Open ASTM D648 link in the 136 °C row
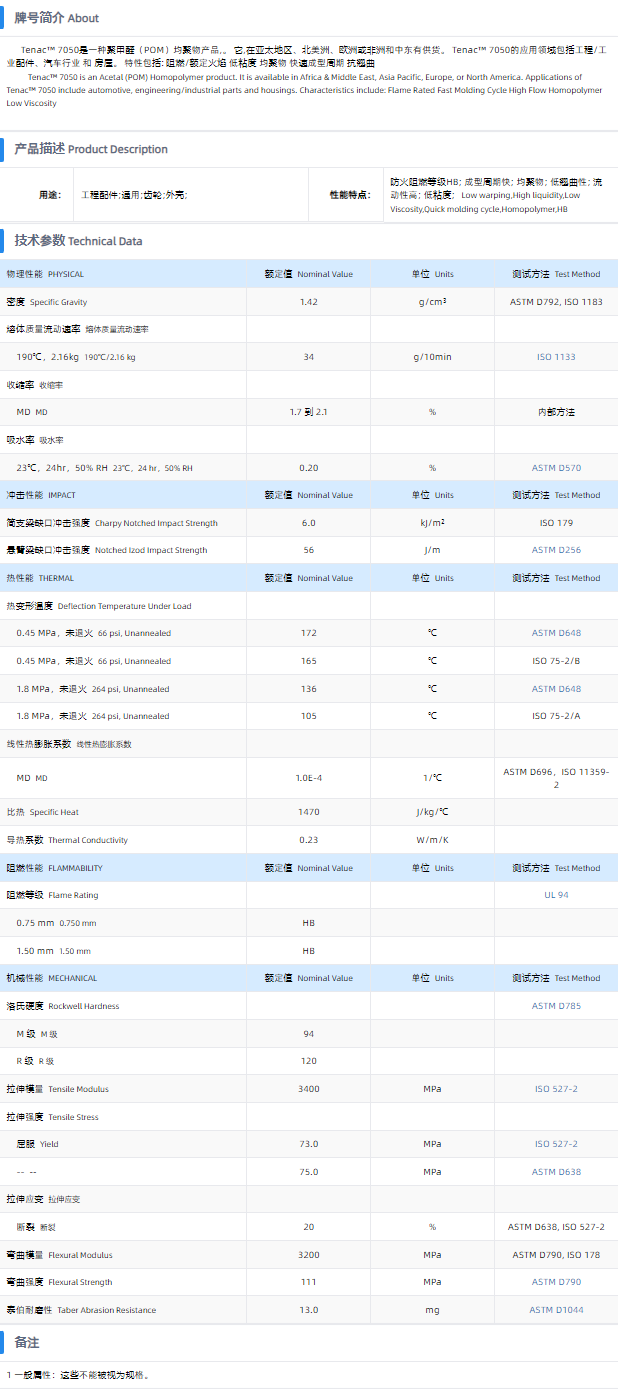Viewport: 618px width, 1389px height. (x=556, y=688)
